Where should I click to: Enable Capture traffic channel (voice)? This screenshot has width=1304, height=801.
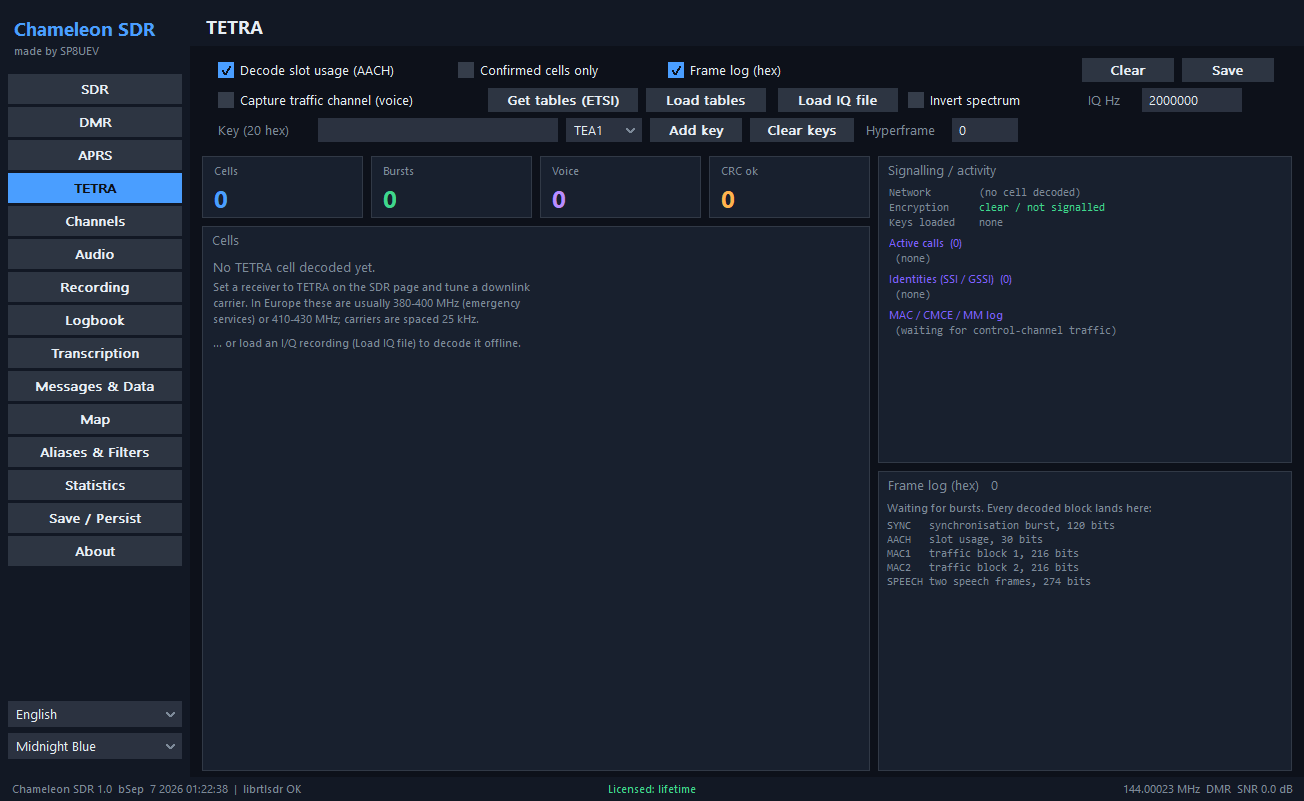pos(226,100)
